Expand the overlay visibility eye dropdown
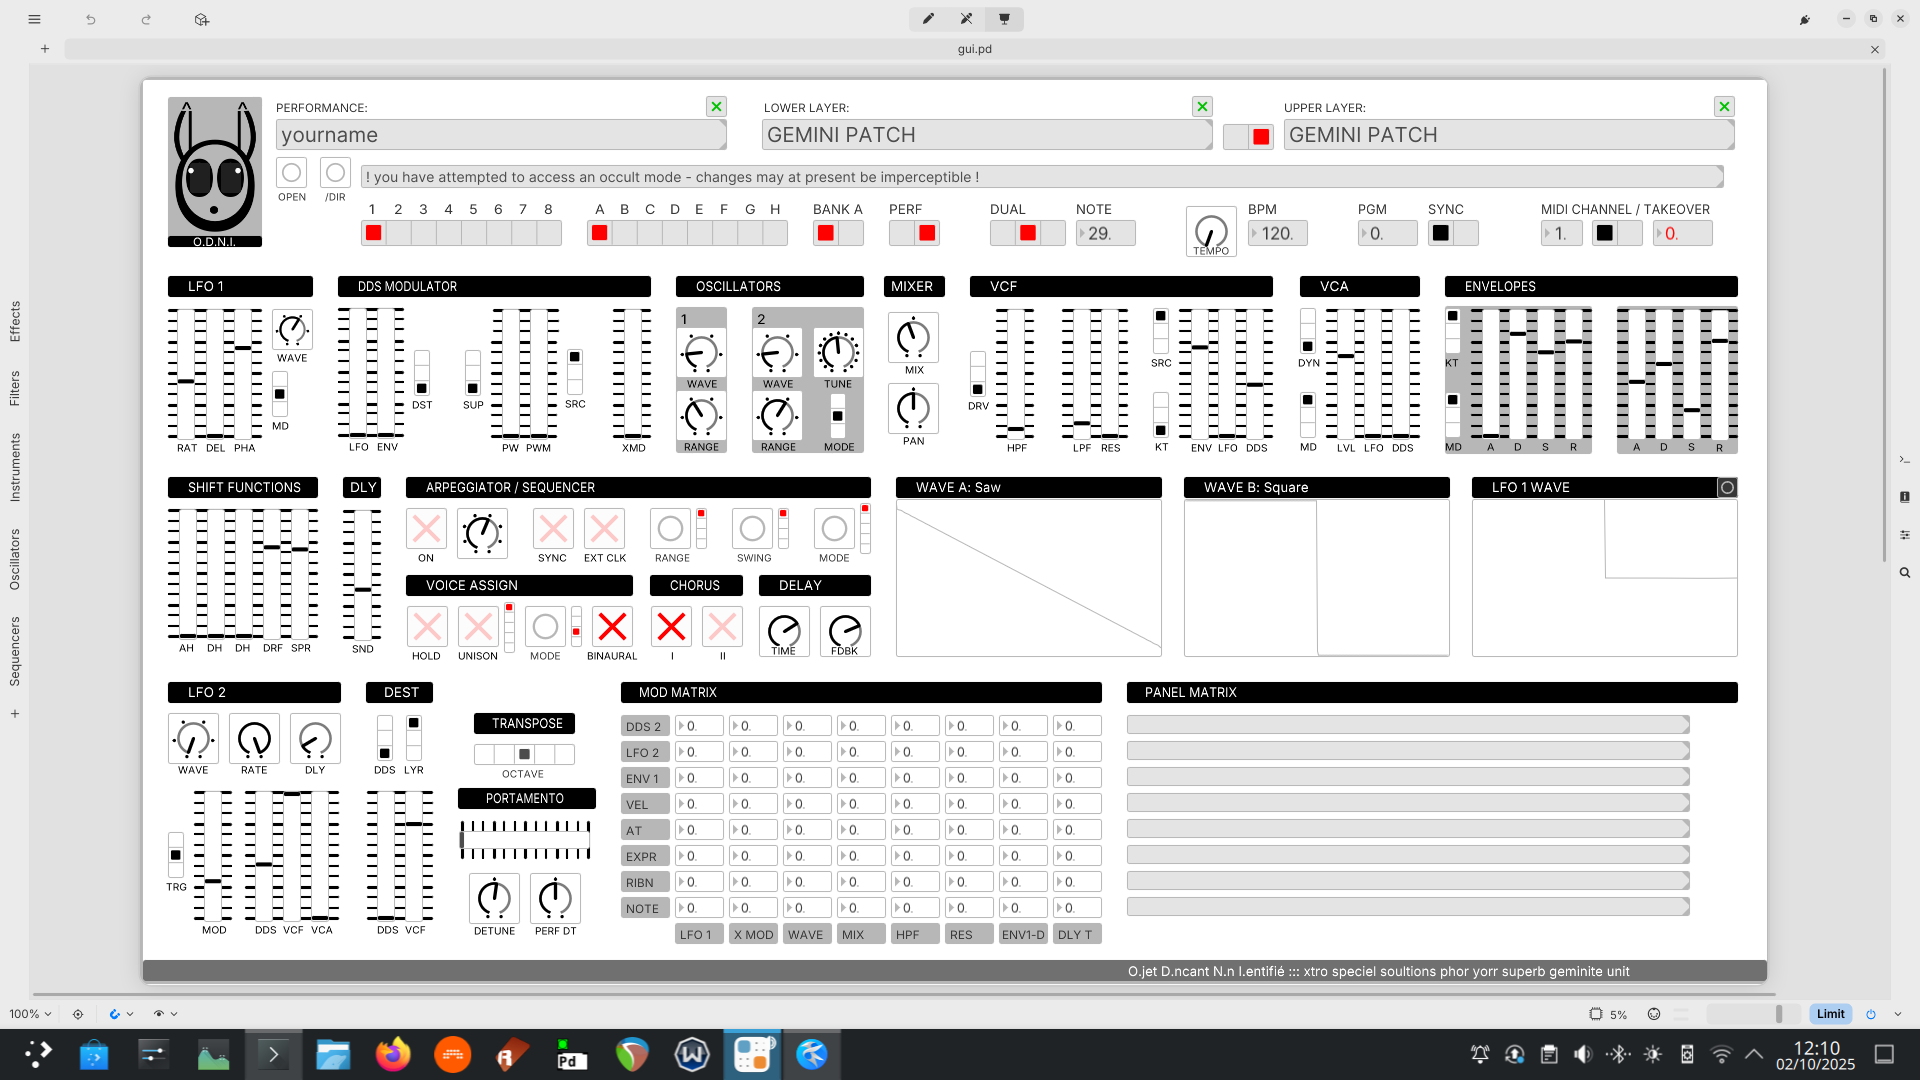This screenshot has height=1080, width=1920. click(x=174, y=1014)
